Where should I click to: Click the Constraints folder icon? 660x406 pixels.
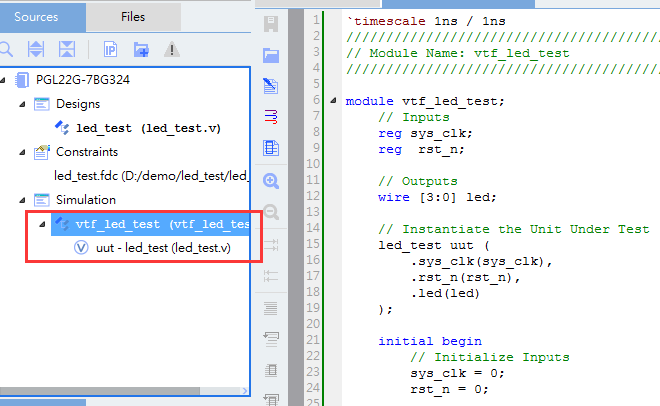(x=41, y=152)
